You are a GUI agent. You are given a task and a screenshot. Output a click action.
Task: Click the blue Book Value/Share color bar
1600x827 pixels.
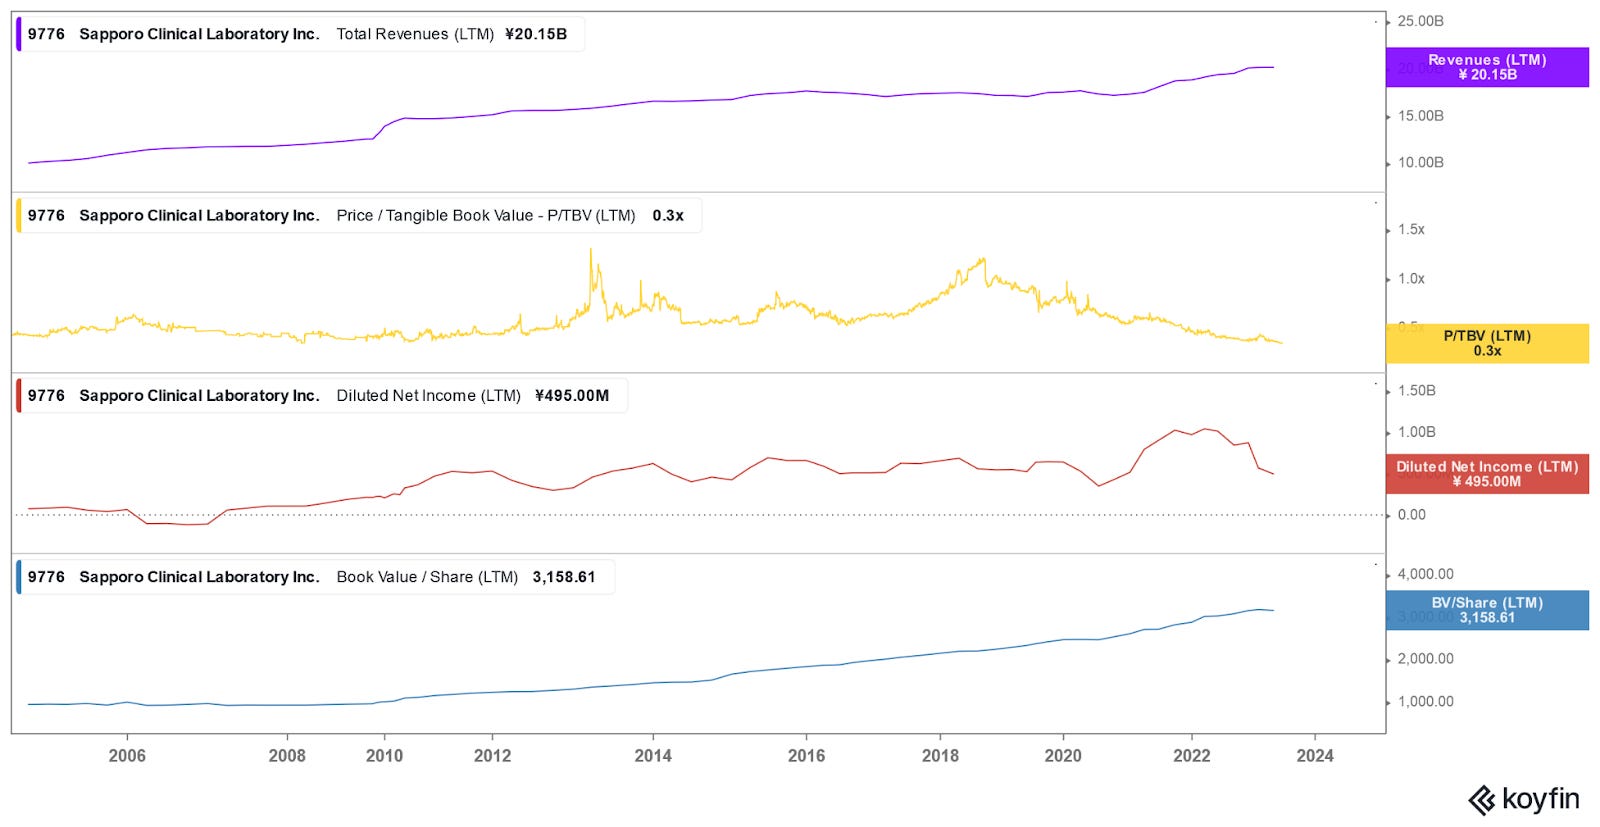18,577
